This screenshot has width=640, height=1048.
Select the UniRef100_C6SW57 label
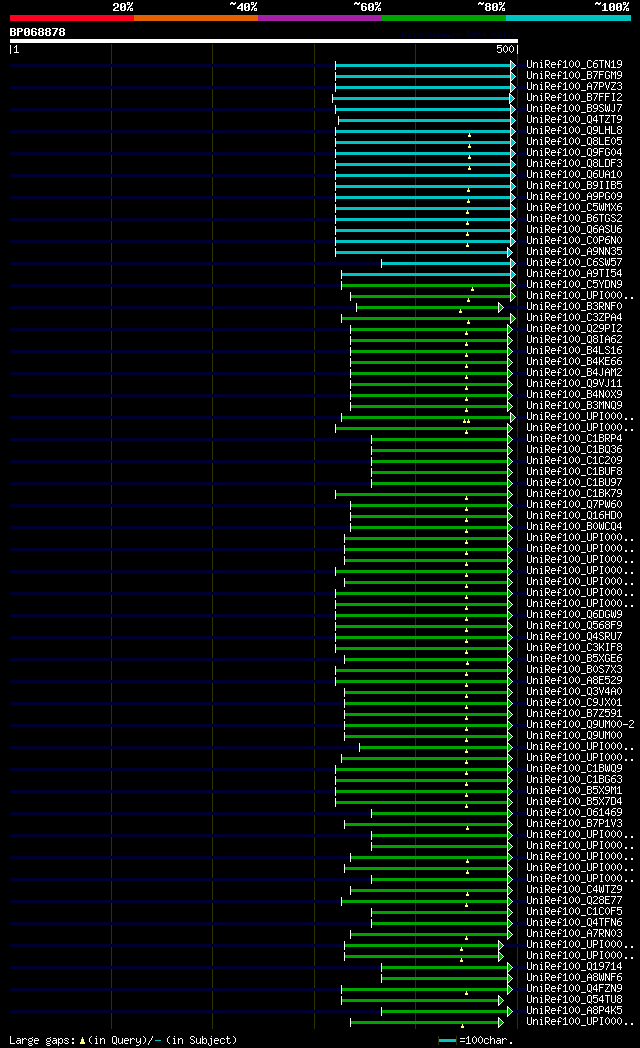coord(574,263)
